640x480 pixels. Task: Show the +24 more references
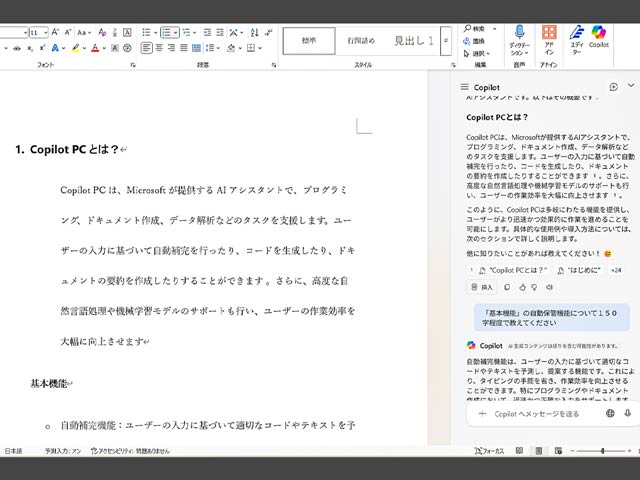point(616,270)
